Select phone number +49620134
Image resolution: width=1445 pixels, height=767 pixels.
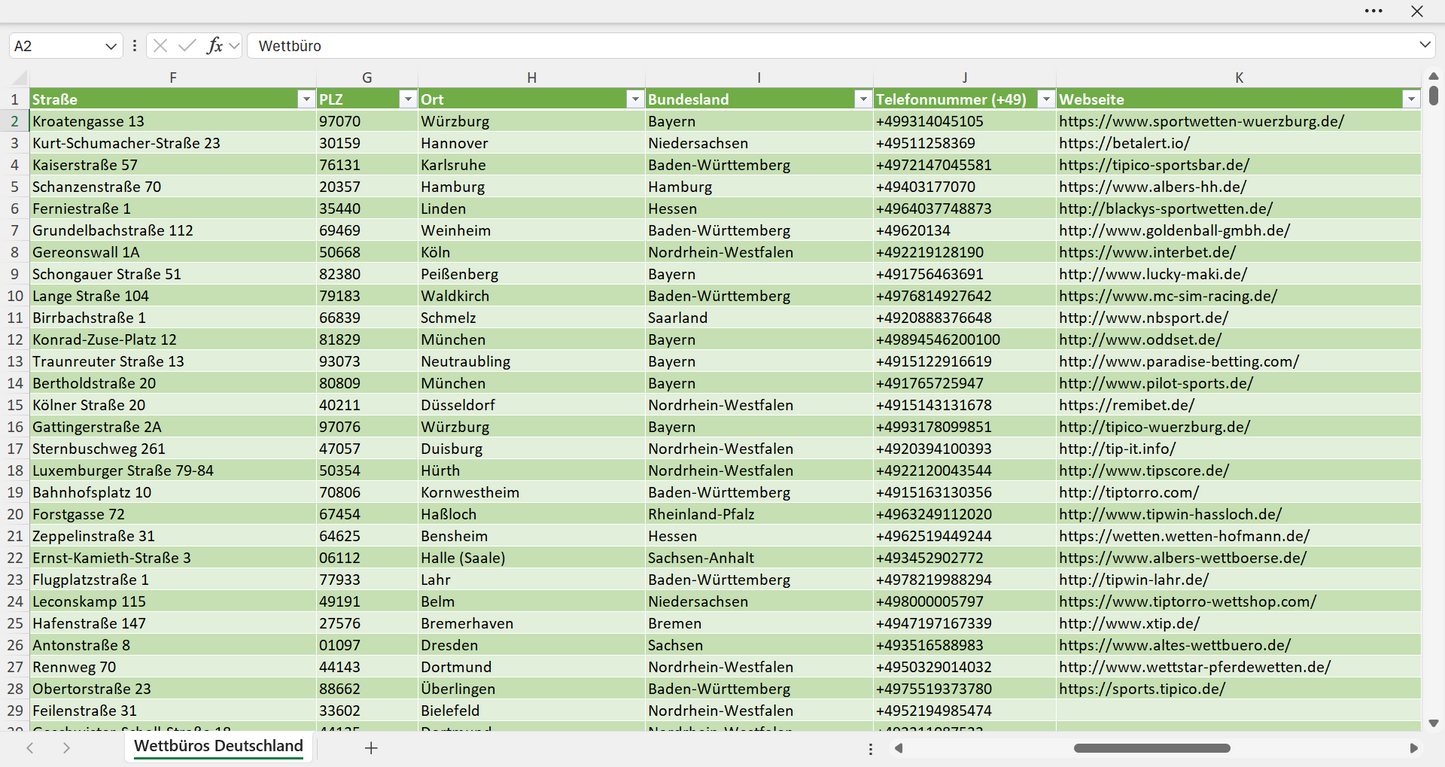(965, 230)
